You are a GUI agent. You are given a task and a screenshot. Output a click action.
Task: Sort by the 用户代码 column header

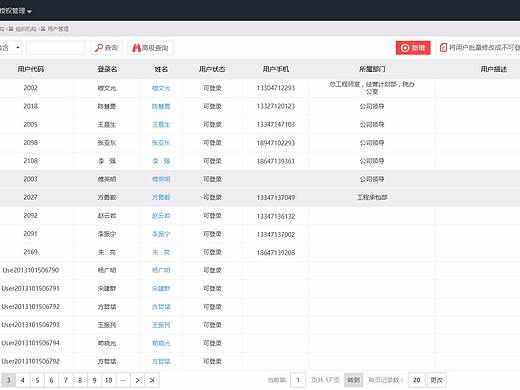(x=31, y=69)
